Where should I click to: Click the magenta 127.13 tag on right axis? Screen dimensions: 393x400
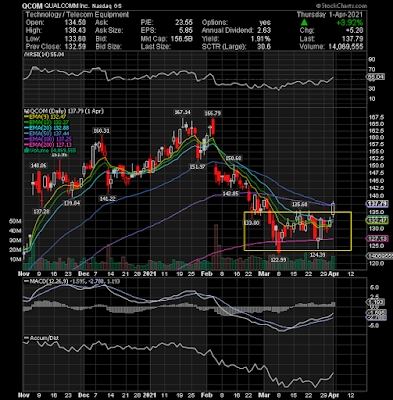377,238
